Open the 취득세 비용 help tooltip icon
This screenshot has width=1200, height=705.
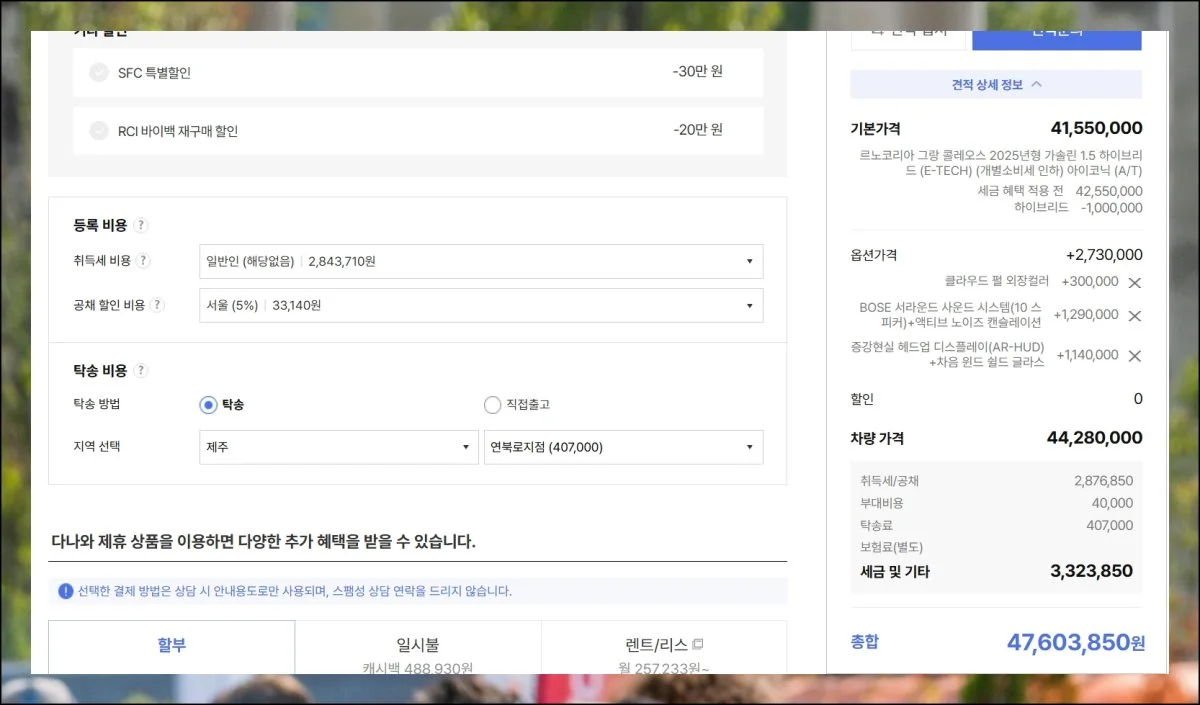coord(143,261)
